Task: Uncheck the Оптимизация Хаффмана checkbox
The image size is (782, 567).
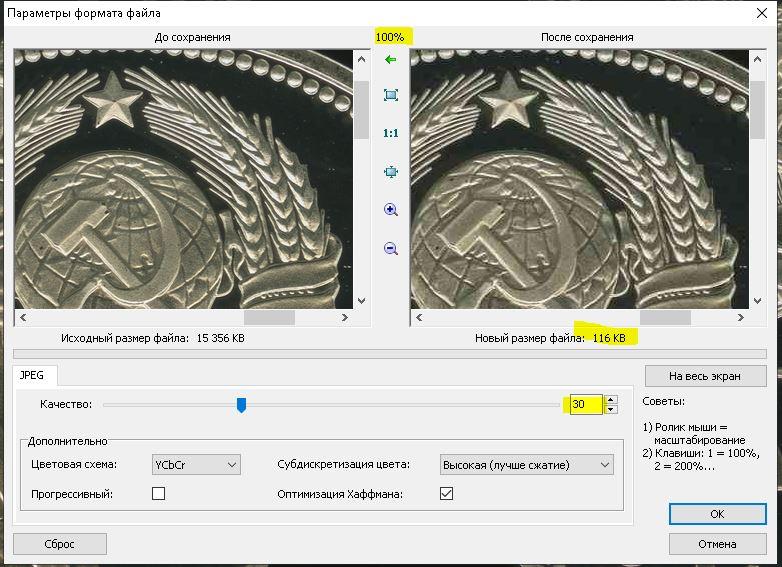Action: [446, 494]
